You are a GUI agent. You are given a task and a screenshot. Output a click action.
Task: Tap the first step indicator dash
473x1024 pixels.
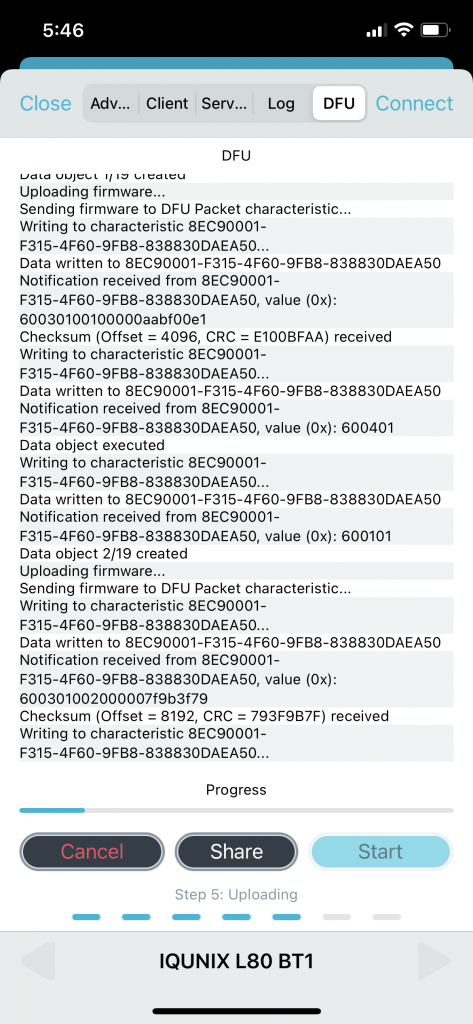coord(86,917)
